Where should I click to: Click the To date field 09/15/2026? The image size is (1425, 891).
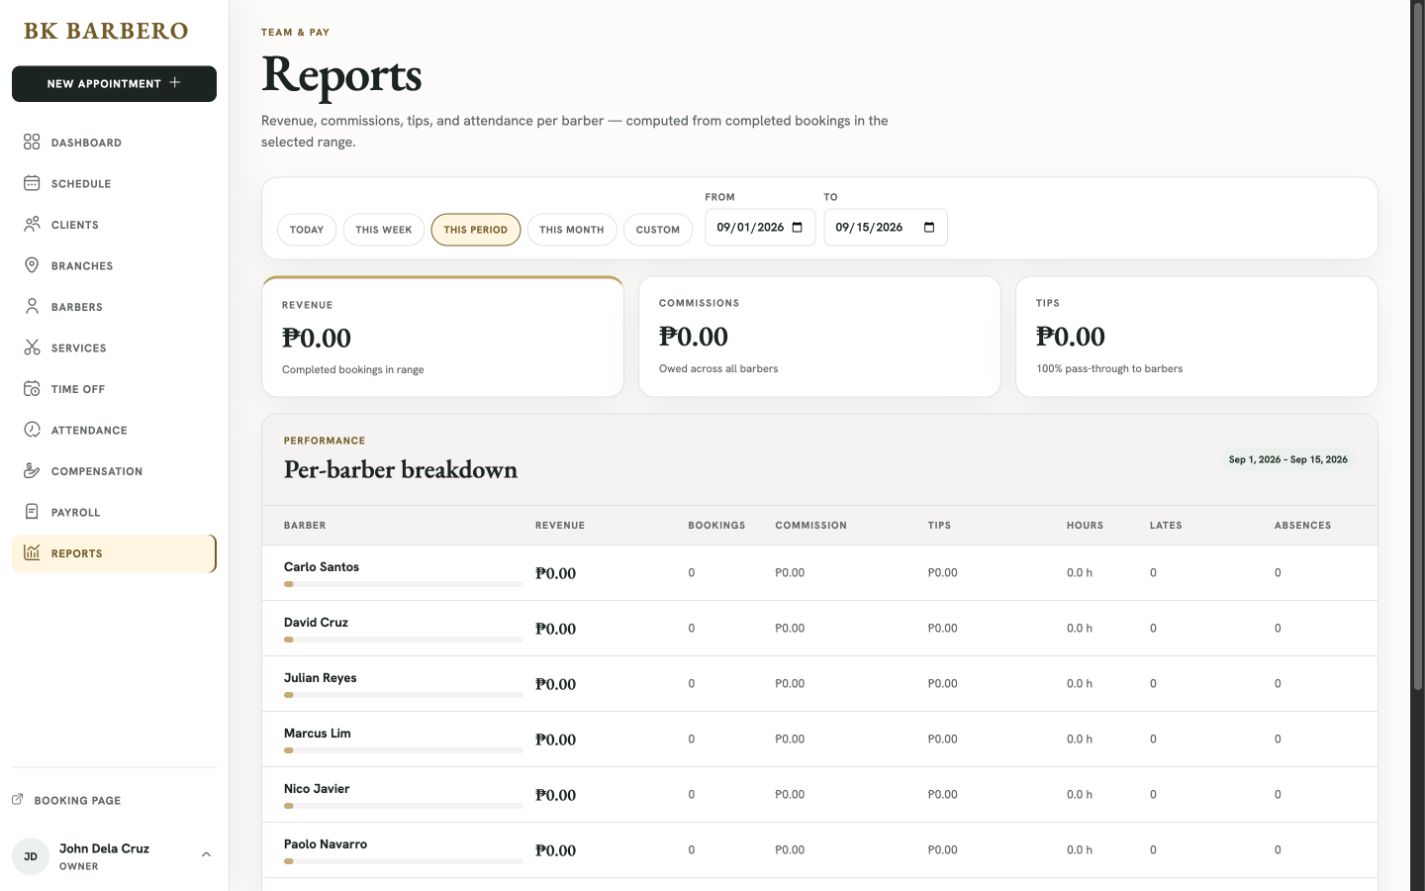[885, 227]
